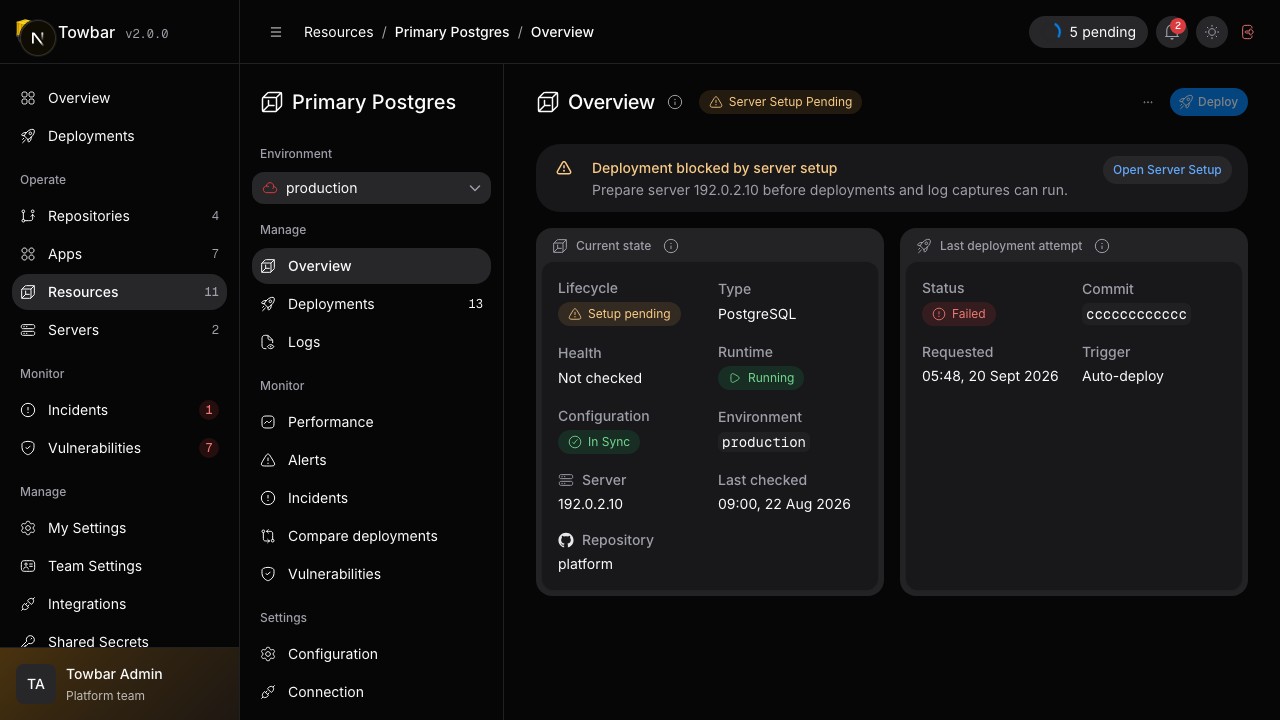Screen dimensions: 1280x720
Task: Open Team Settings
Action: coord(119,566)
